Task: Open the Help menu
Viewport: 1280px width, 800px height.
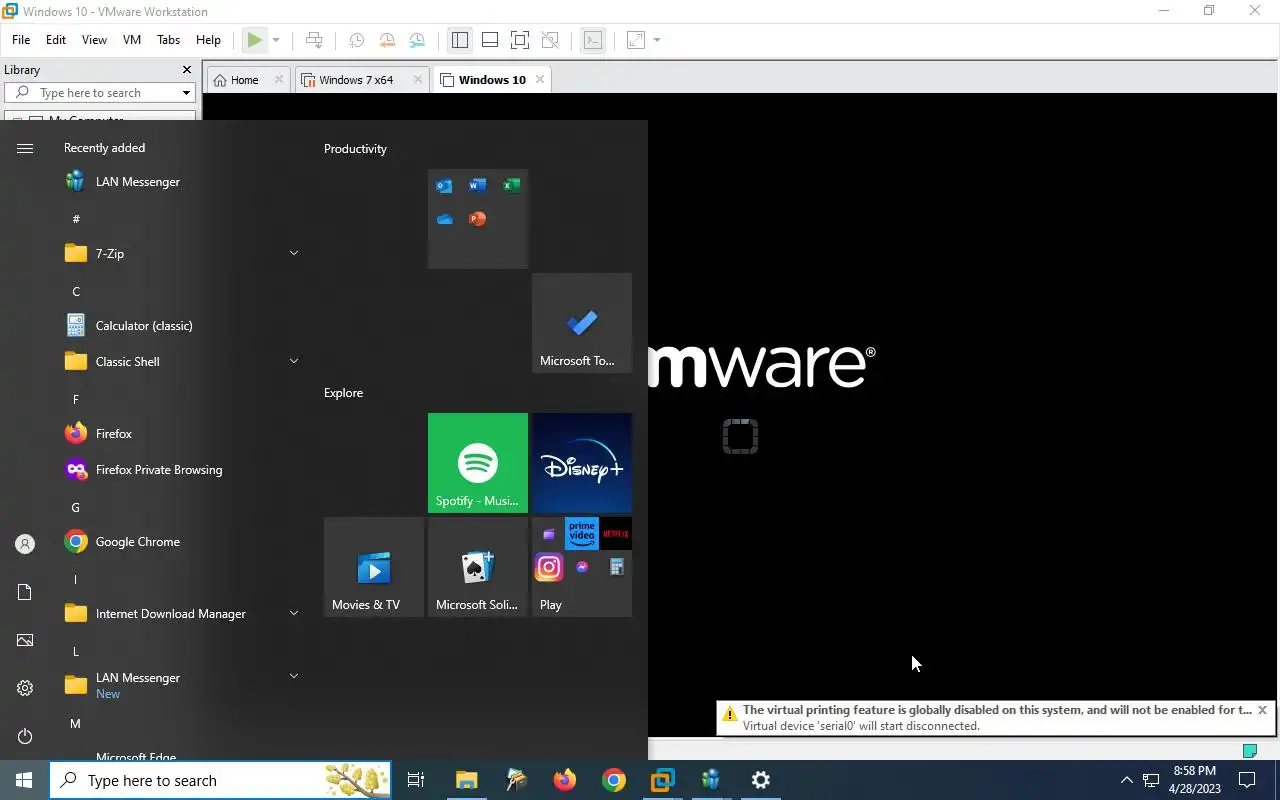Action: pyautogui.click(x=208, y=40)
